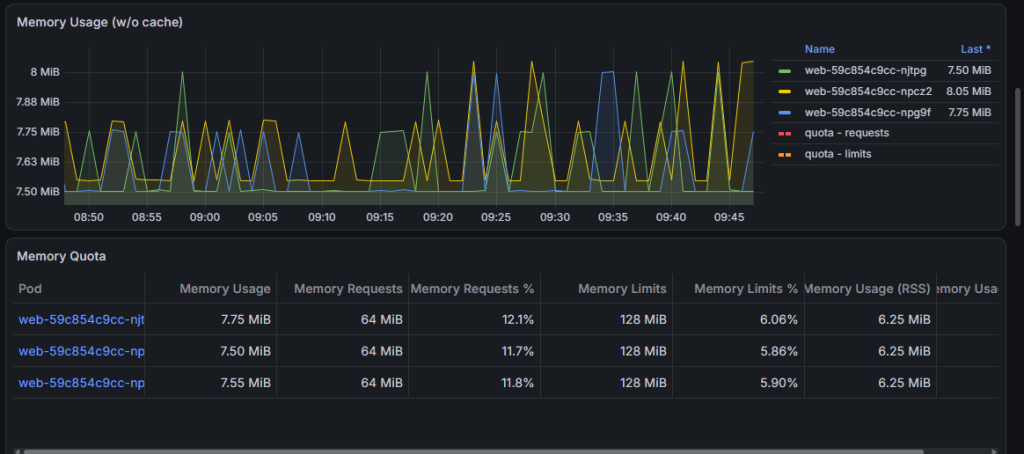The image size is (1024, 454).
Task: Toggle legend series web-59c854c9cc-npg9f
Action: (867, 112)
